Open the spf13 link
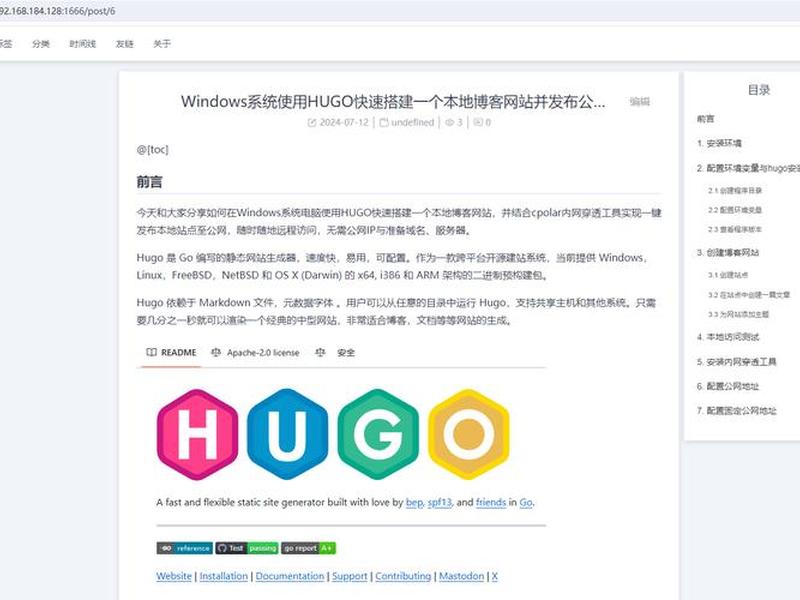800x600 pixels. pos(440,503)
